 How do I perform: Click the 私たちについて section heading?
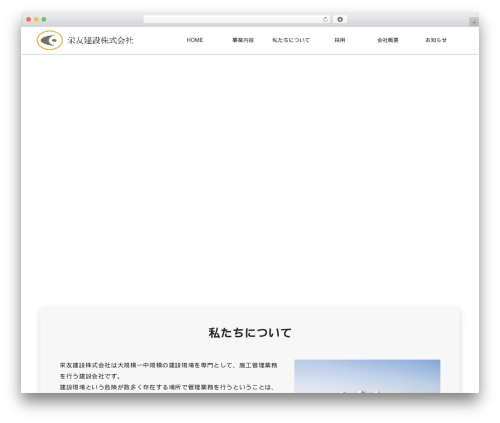pos(250,333)
